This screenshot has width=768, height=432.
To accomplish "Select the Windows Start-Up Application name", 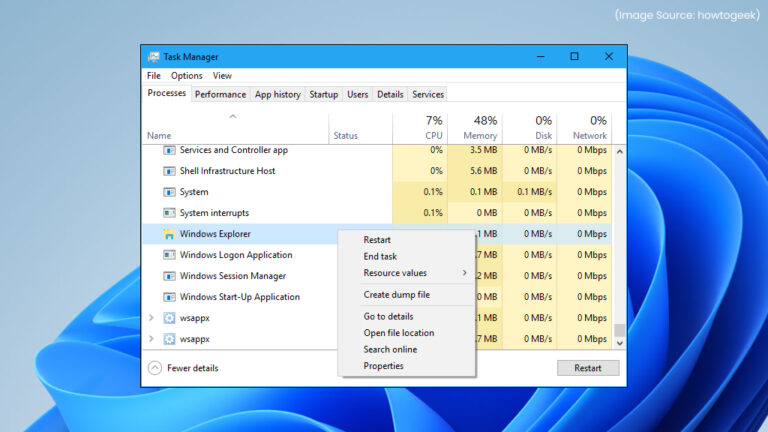I will point(240,297).
